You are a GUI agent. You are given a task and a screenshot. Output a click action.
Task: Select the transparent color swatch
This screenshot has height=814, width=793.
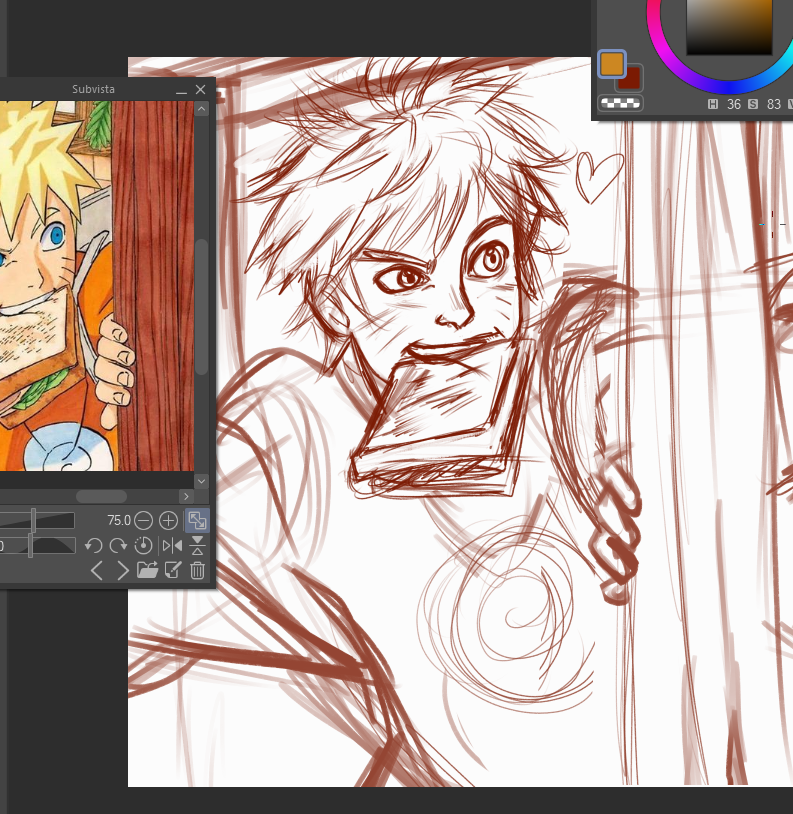click(621, 103)
